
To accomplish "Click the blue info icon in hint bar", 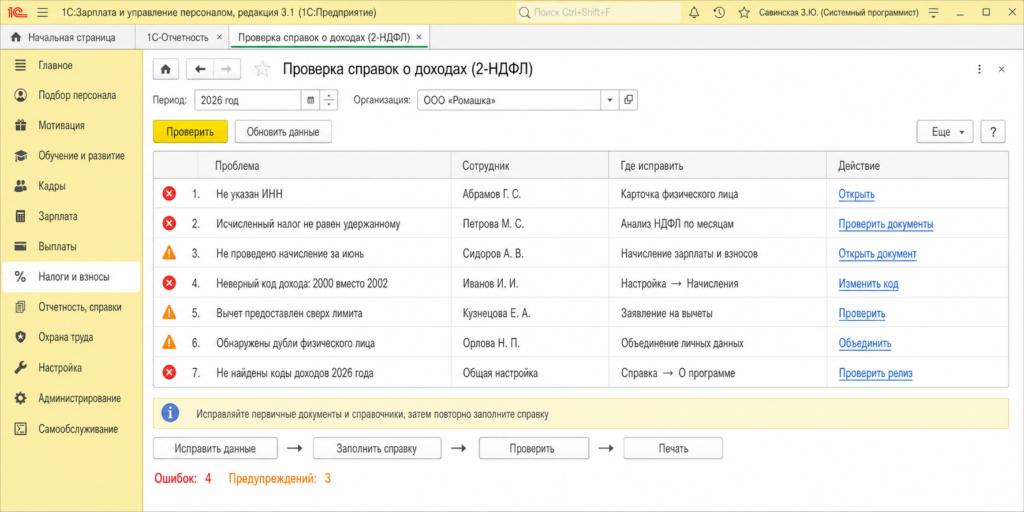I will [x=170, y=413].
